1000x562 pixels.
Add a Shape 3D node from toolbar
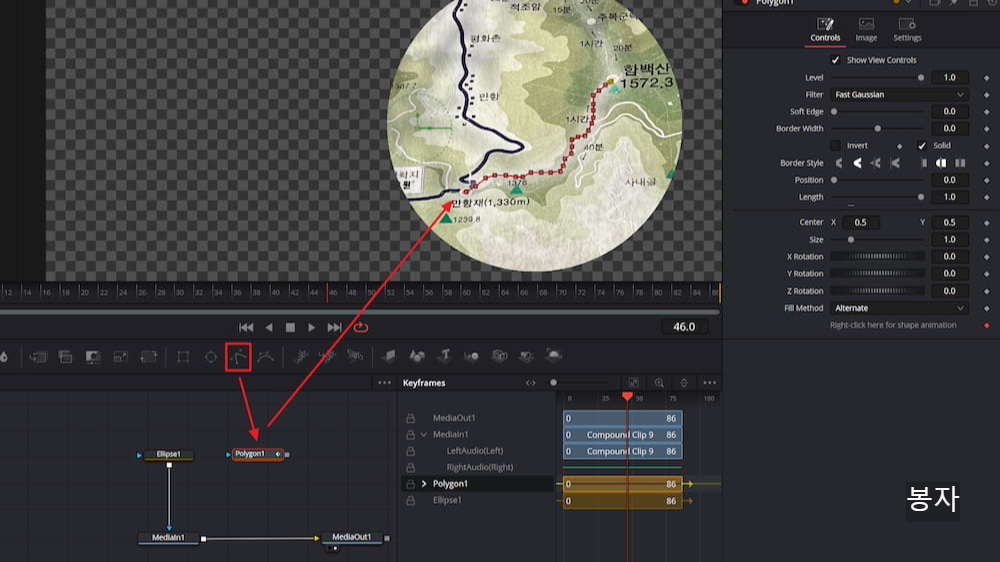click(x=416, y=355)
